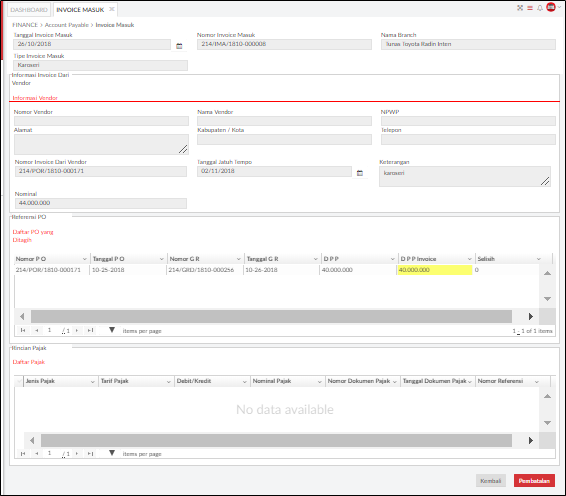
Task: Open D P P Invoice column dropdown
Action: (469, 259)
